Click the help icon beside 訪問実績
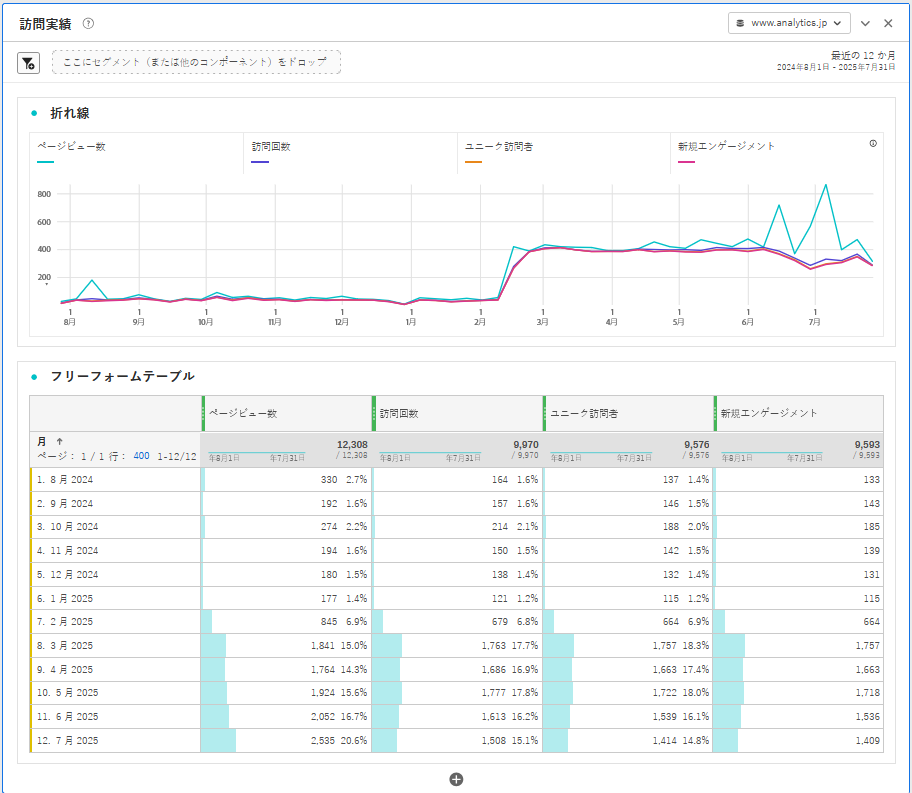This screenshot has width=912, height=793. pos(88,23)
